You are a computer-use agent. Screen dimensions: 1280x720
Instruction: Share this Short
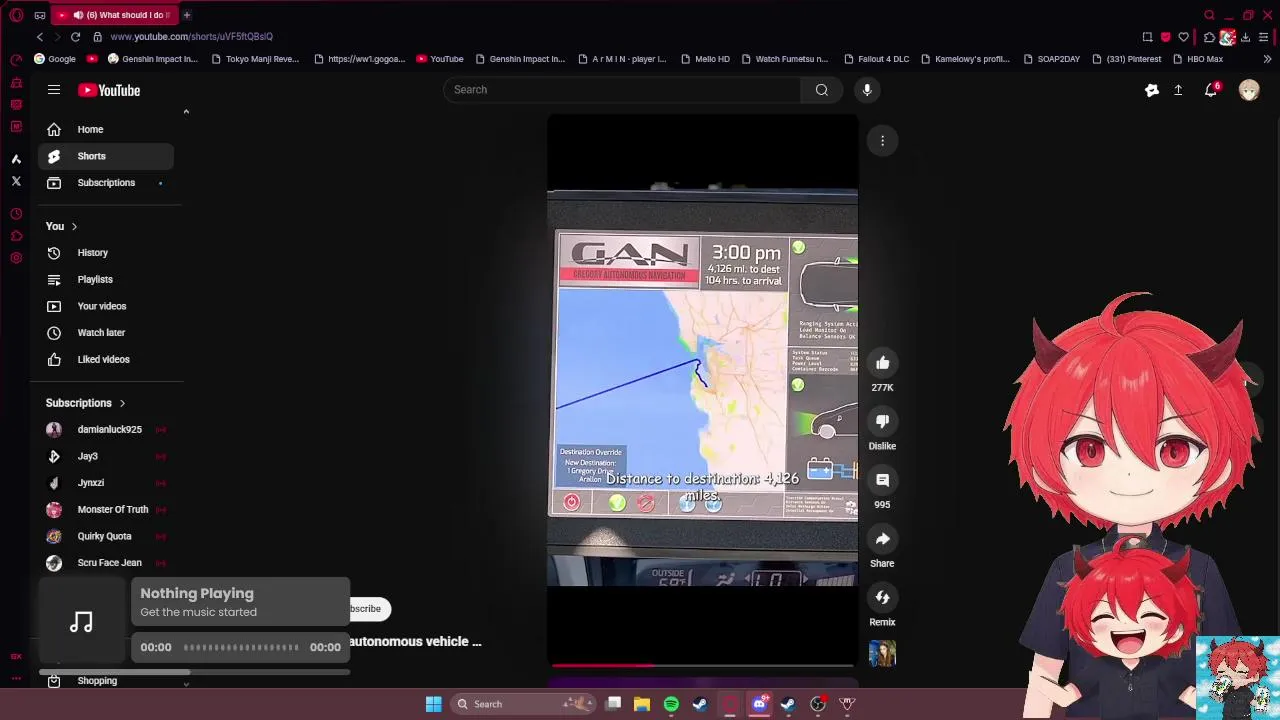(882, 539)
